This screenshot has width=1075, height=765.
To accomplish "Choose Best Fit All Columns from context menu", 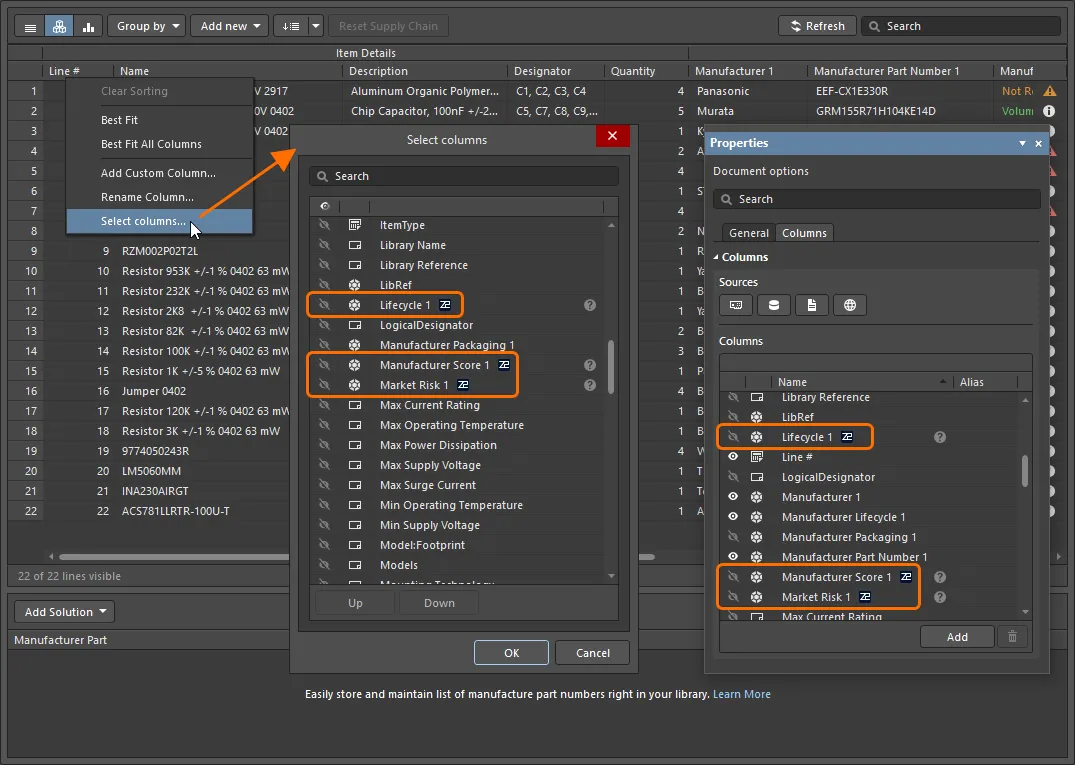I will [x=151, y=144].
